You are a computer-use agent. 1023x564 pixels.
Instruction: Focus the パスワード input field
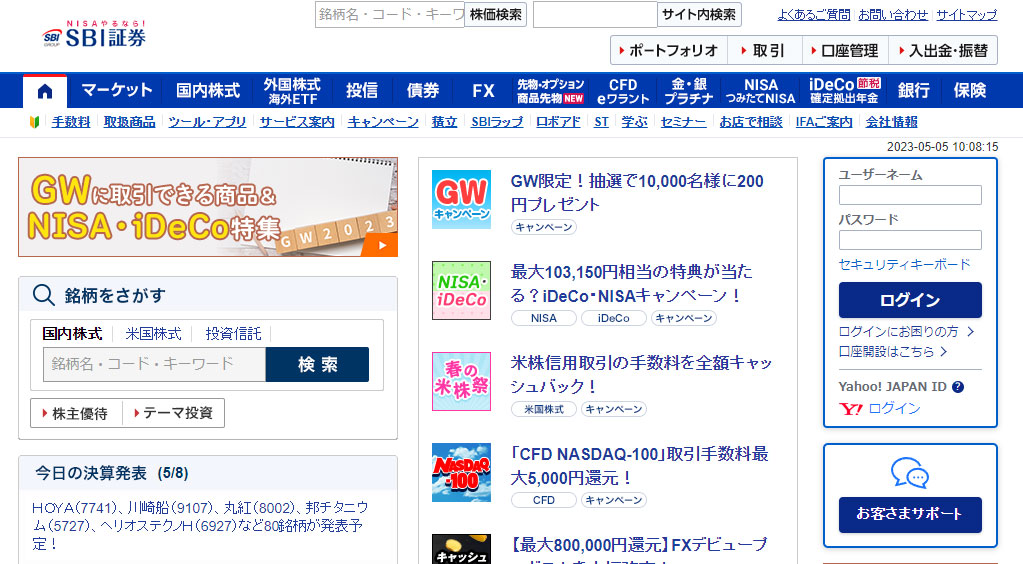910,240
